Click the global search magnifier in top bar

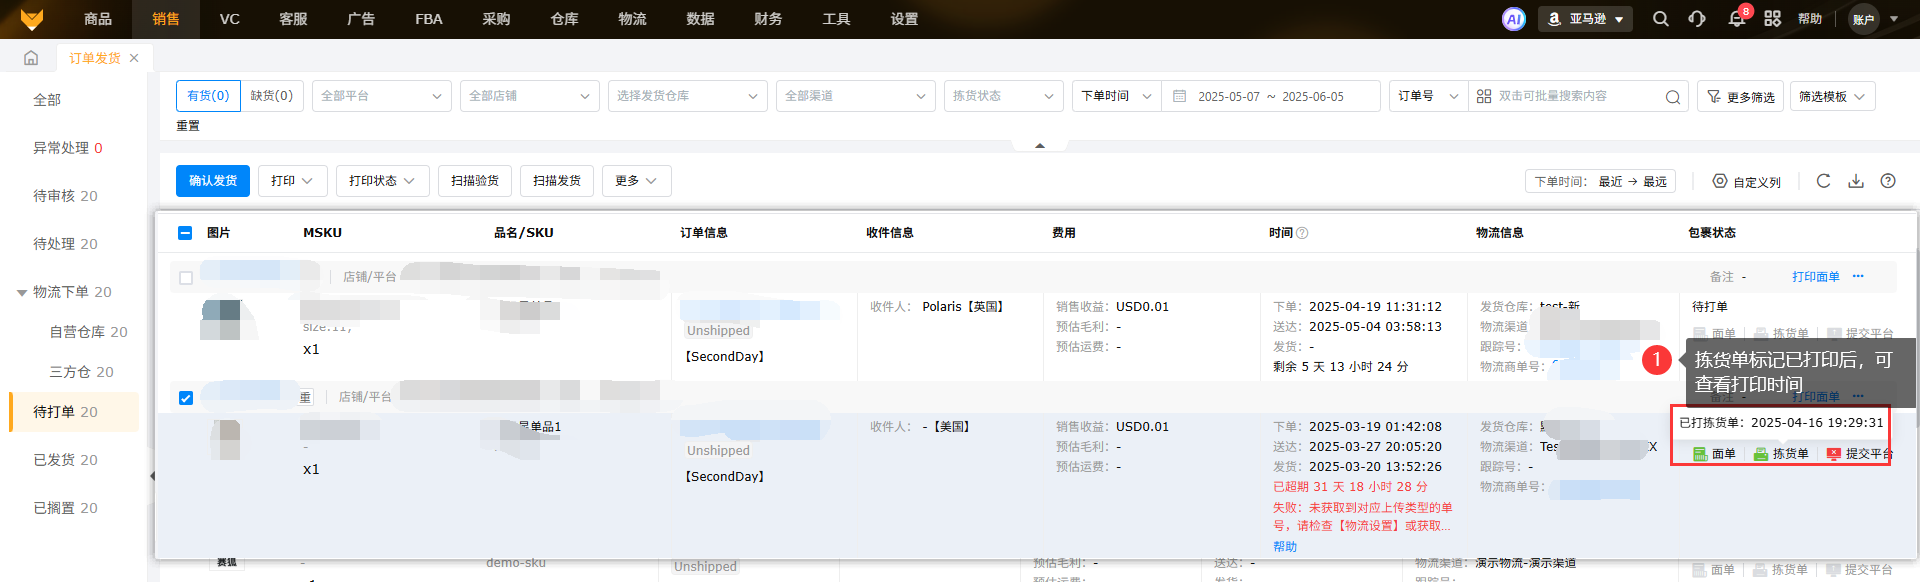coord(1661,19)
